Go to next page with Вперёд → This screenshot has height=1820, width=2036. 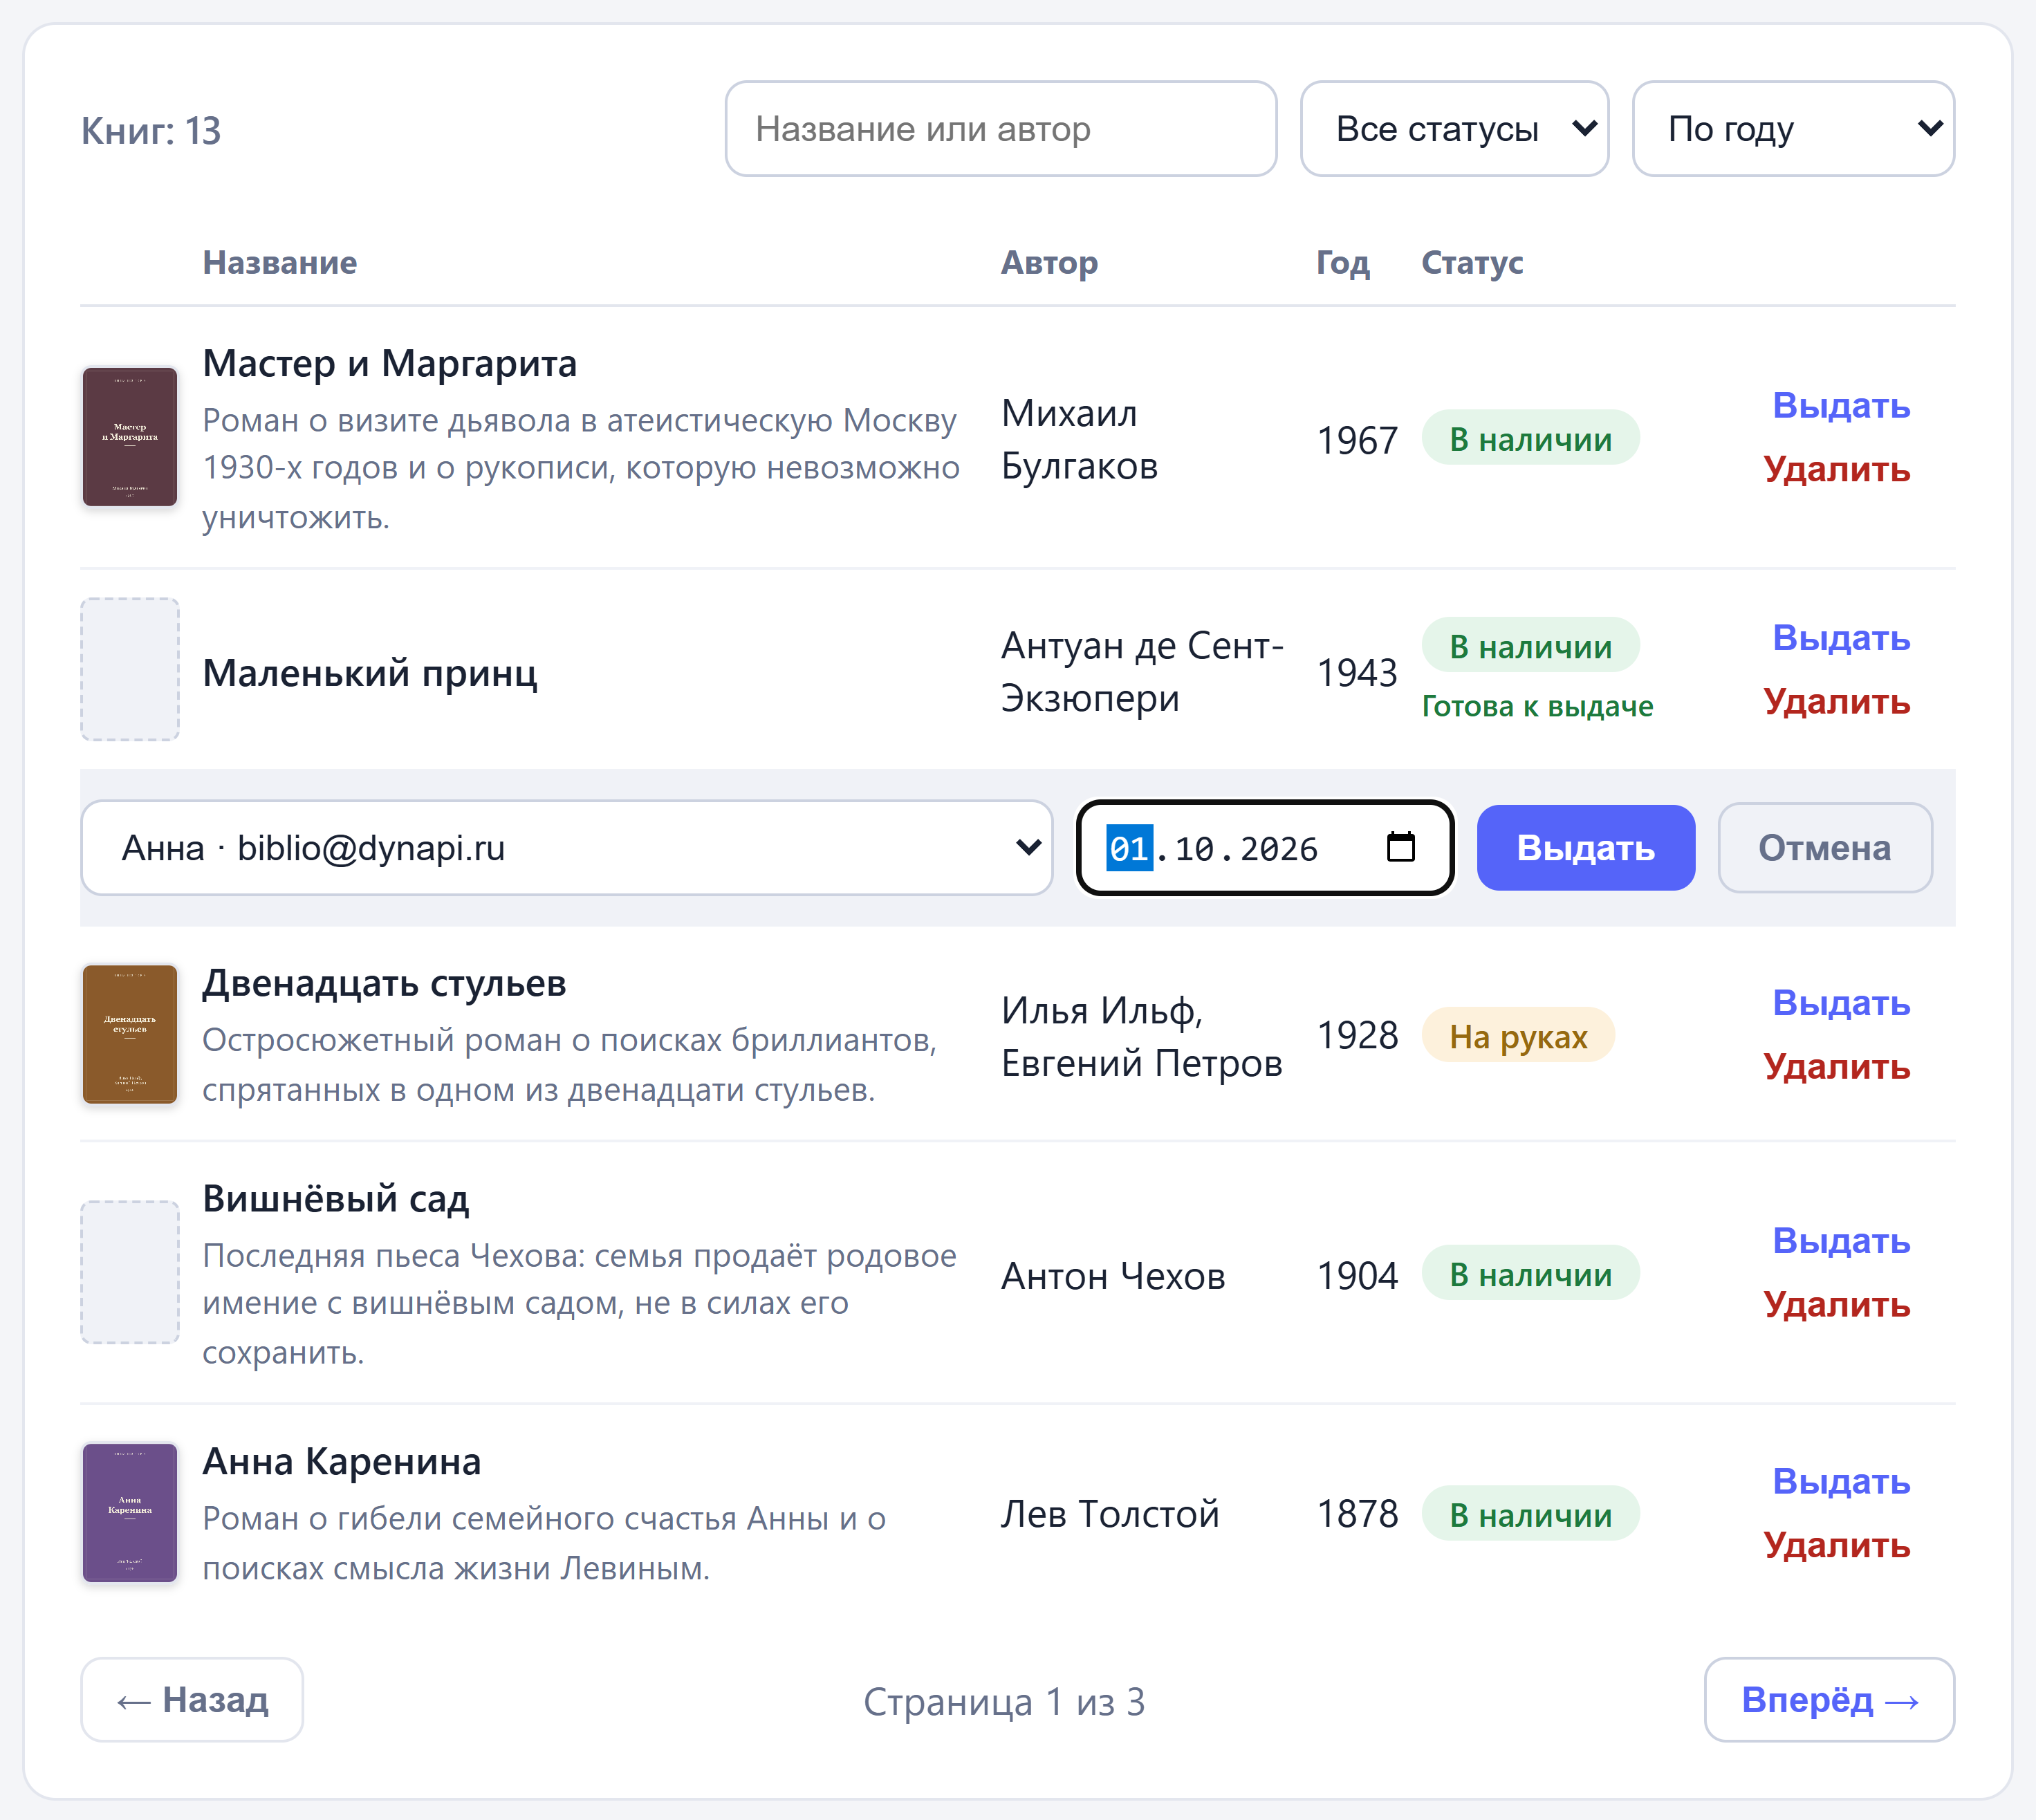pyautogui.click(x=1829, y=1700)
